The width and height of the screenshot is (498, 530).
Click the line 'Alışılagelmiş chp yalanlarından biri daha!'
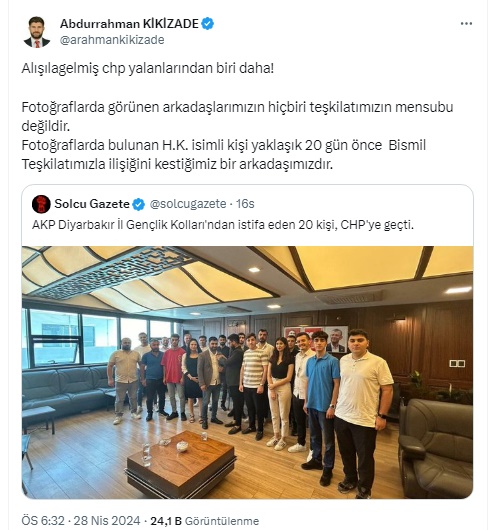(148, 68)
